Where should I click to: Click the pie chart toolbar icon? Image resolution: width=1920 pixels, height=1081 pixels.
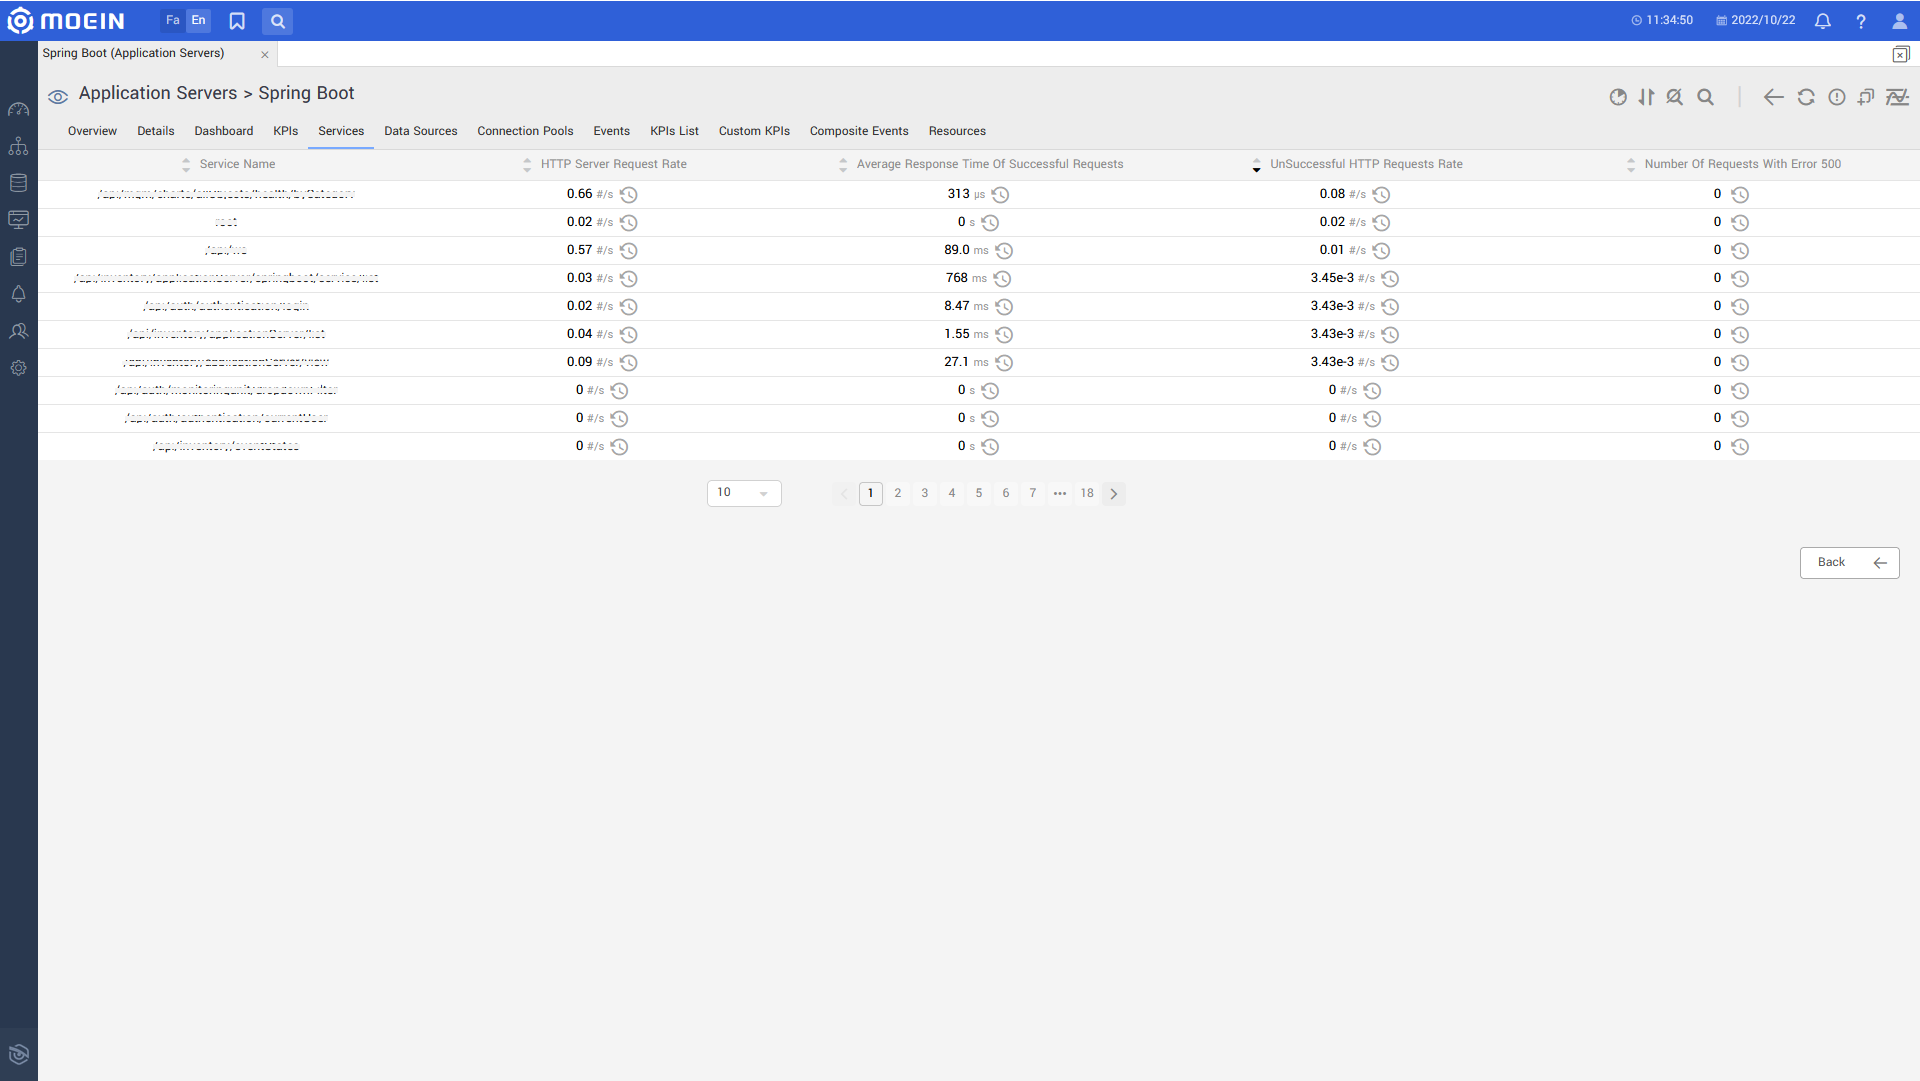1618,97
